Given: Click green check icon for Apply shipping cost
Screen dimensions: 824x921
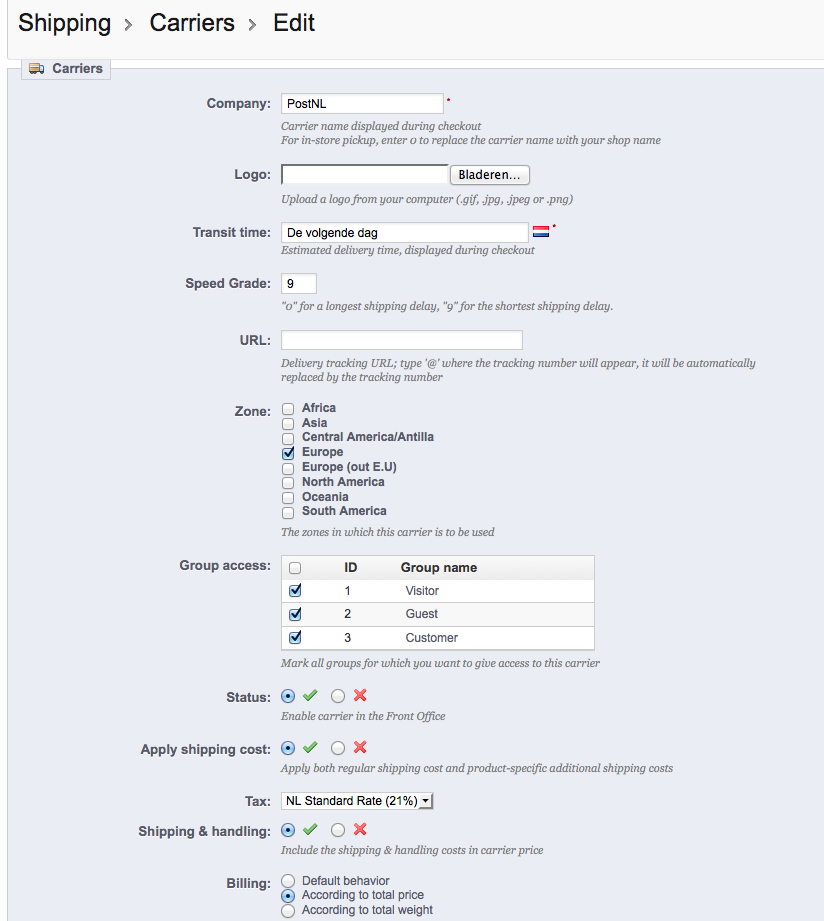Looking at the screenshot, I should (310, 748).
